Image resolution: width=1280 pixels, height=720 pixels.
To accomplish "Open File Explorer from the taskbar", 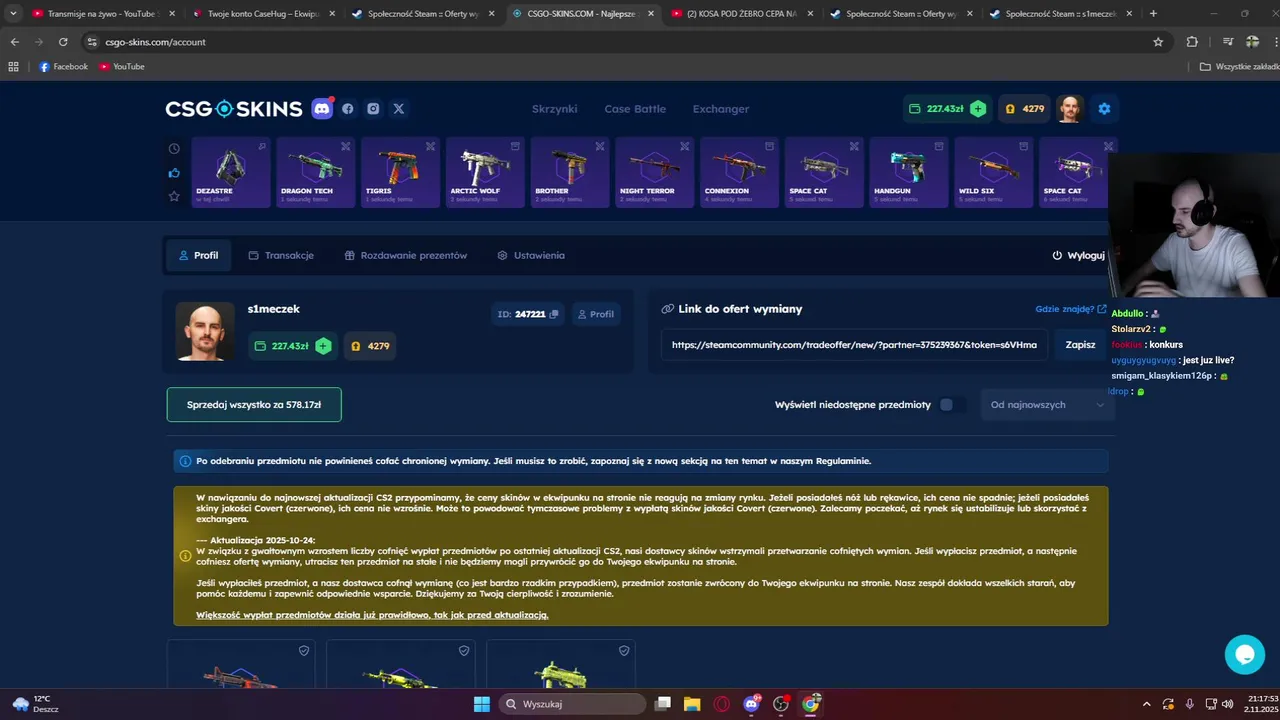I will 691,704.
